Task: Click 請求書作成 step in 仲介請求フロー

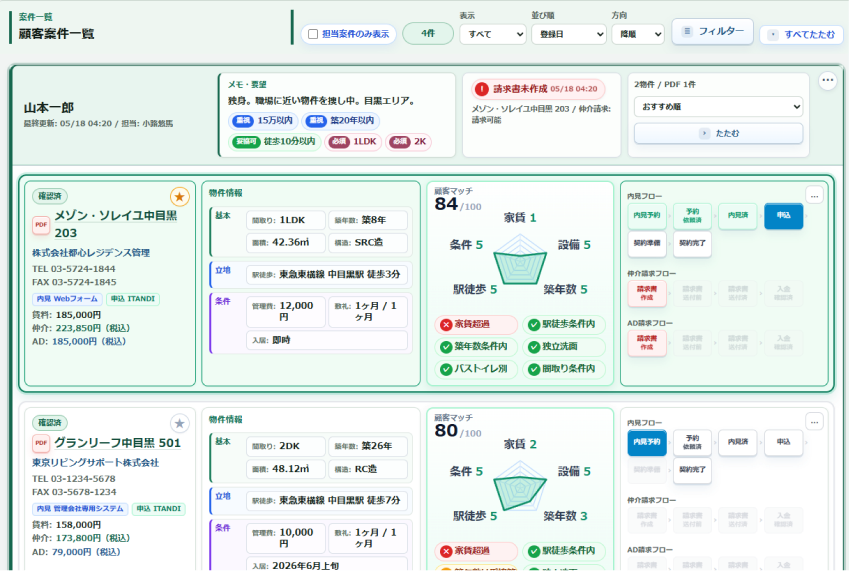Action: pyautogui.click(x=647, y=293)
